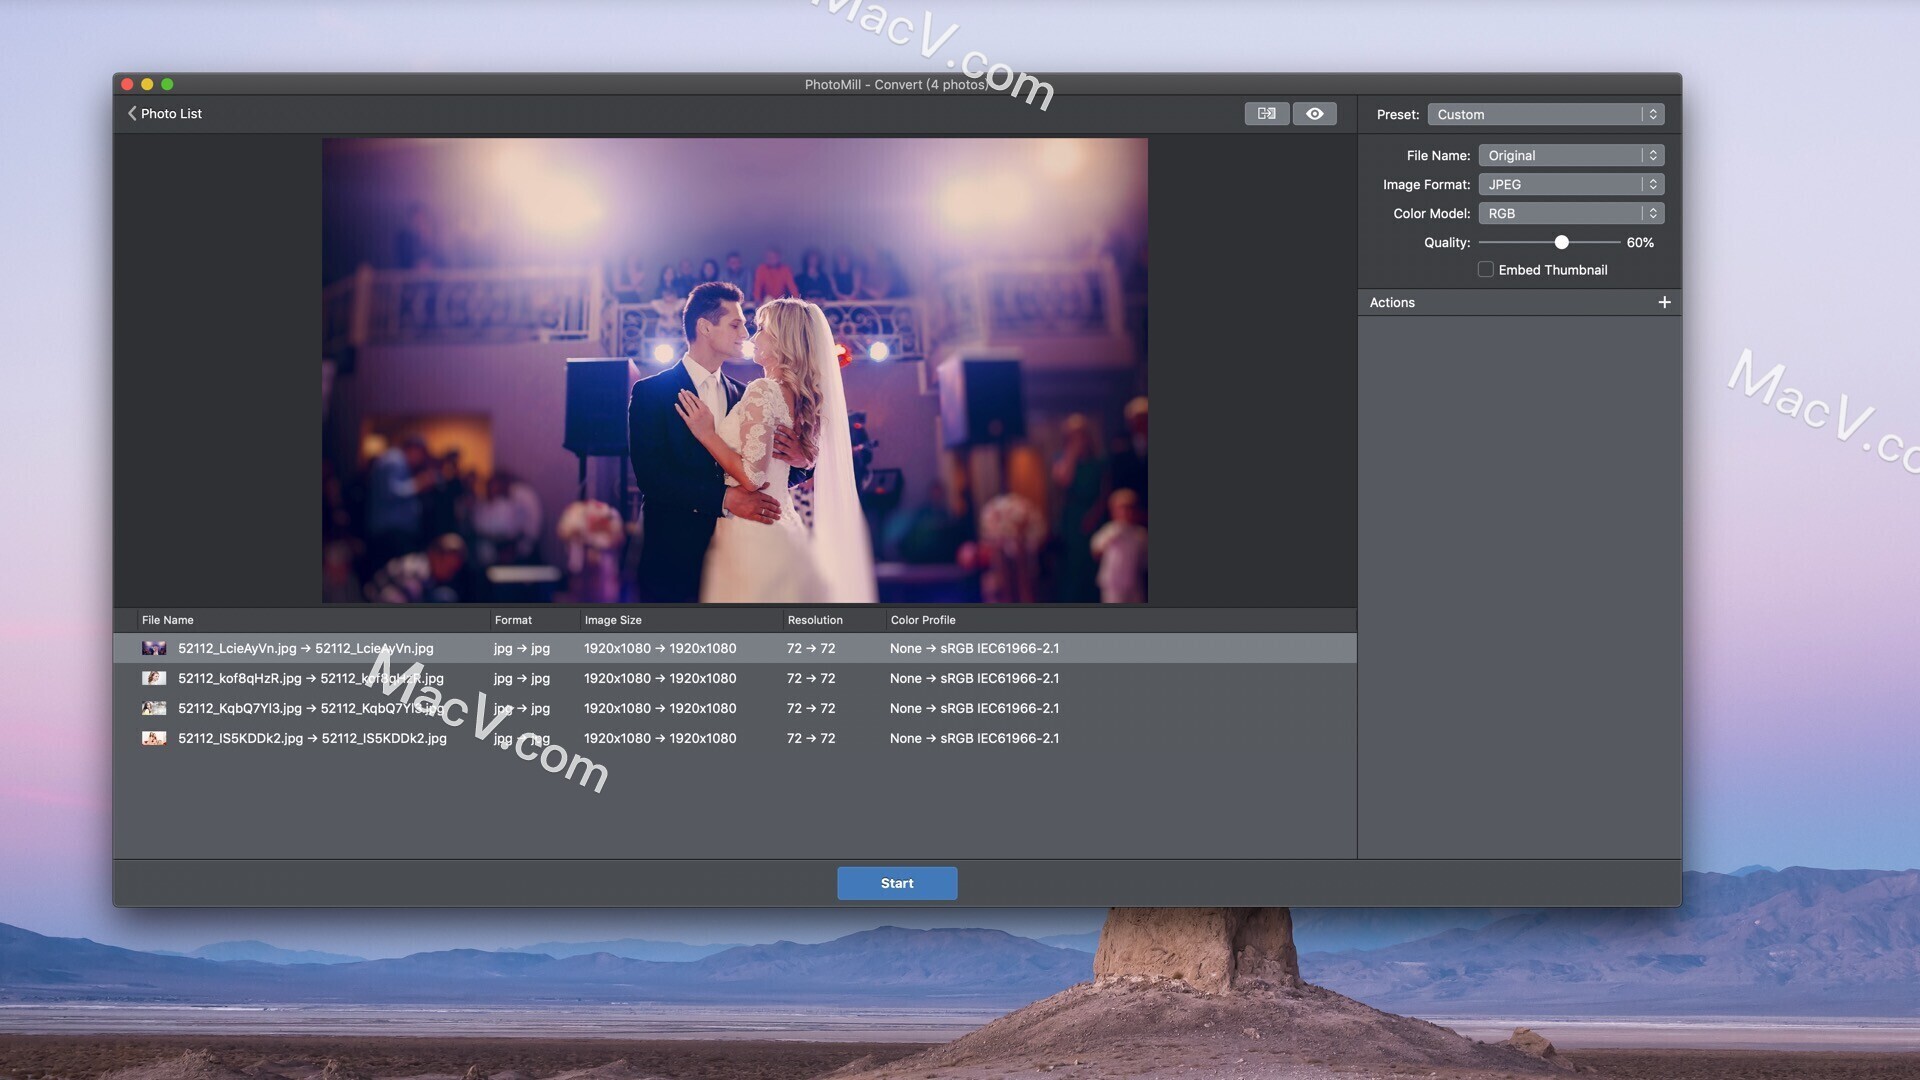Enable the Embed Thumbnail checkbox
This screenshot has width=1920, height=1080.
tap(1485, 269)
